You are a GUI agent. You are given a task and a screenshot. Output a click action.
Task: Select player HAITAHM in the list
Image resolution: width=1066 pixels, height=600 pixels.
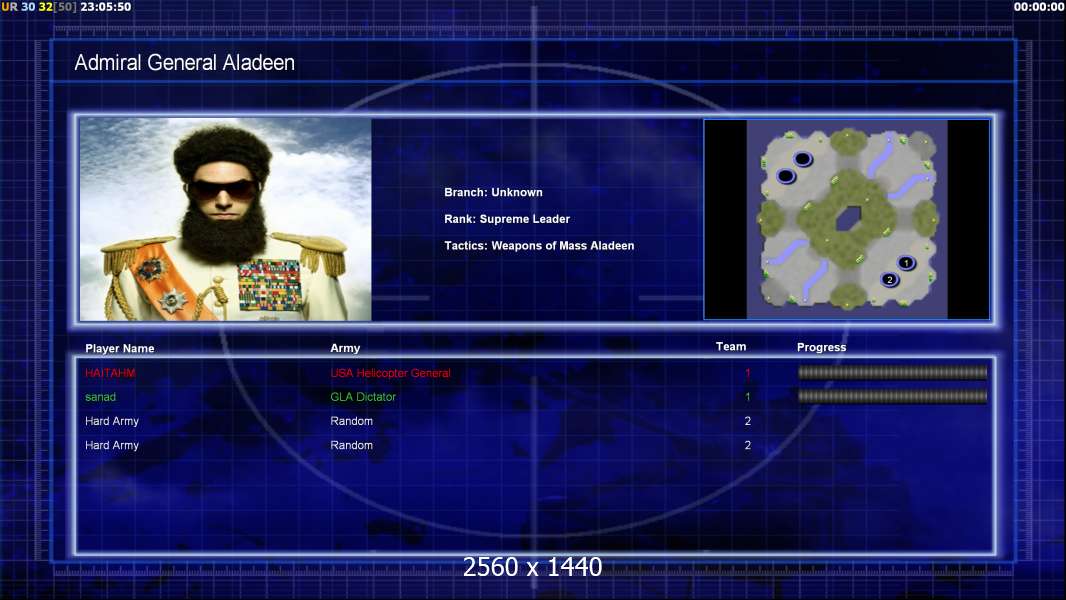[x=110, y=373]
